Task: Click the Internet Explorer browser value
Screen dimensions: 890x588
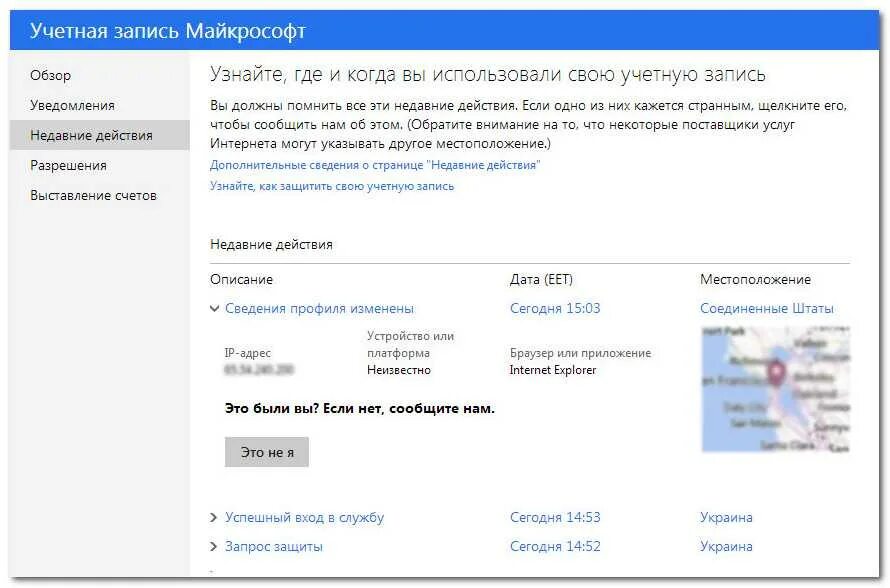Action: (x=552, y=370)
